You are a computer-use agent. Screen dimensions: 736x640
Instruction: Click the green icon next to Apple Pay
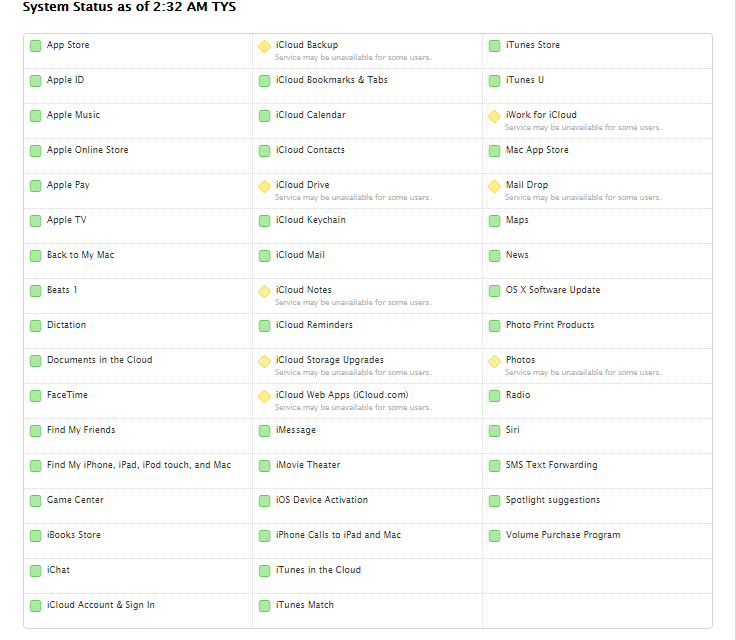[35, 186]
